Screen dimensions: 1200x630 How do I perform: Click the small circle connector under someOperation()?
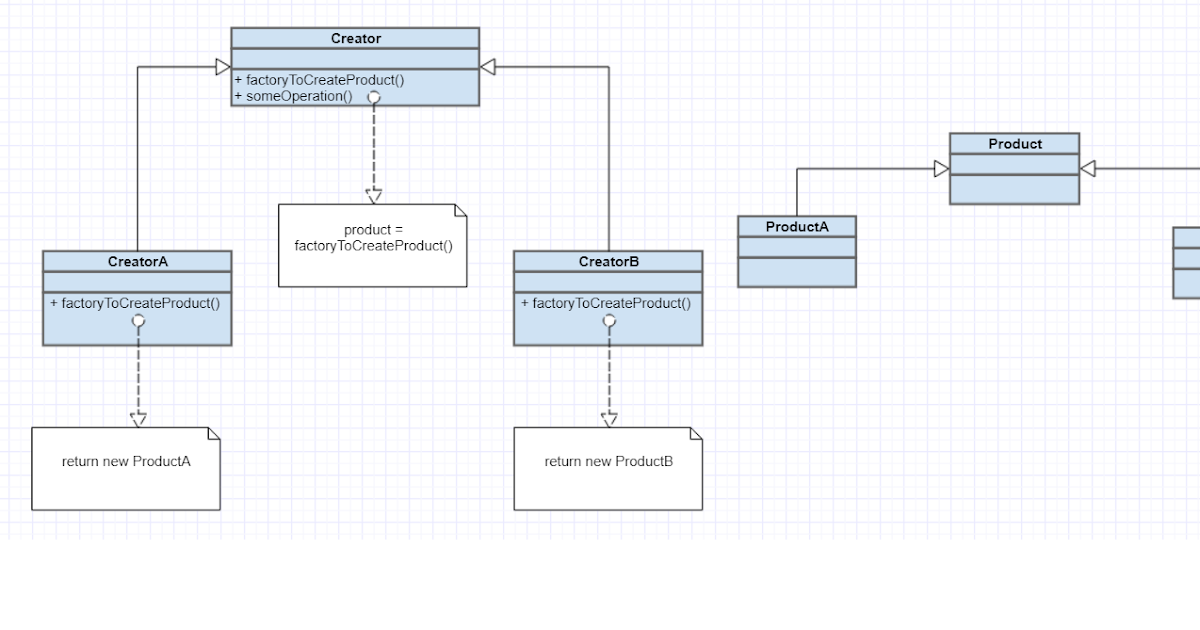pos(374,97)
